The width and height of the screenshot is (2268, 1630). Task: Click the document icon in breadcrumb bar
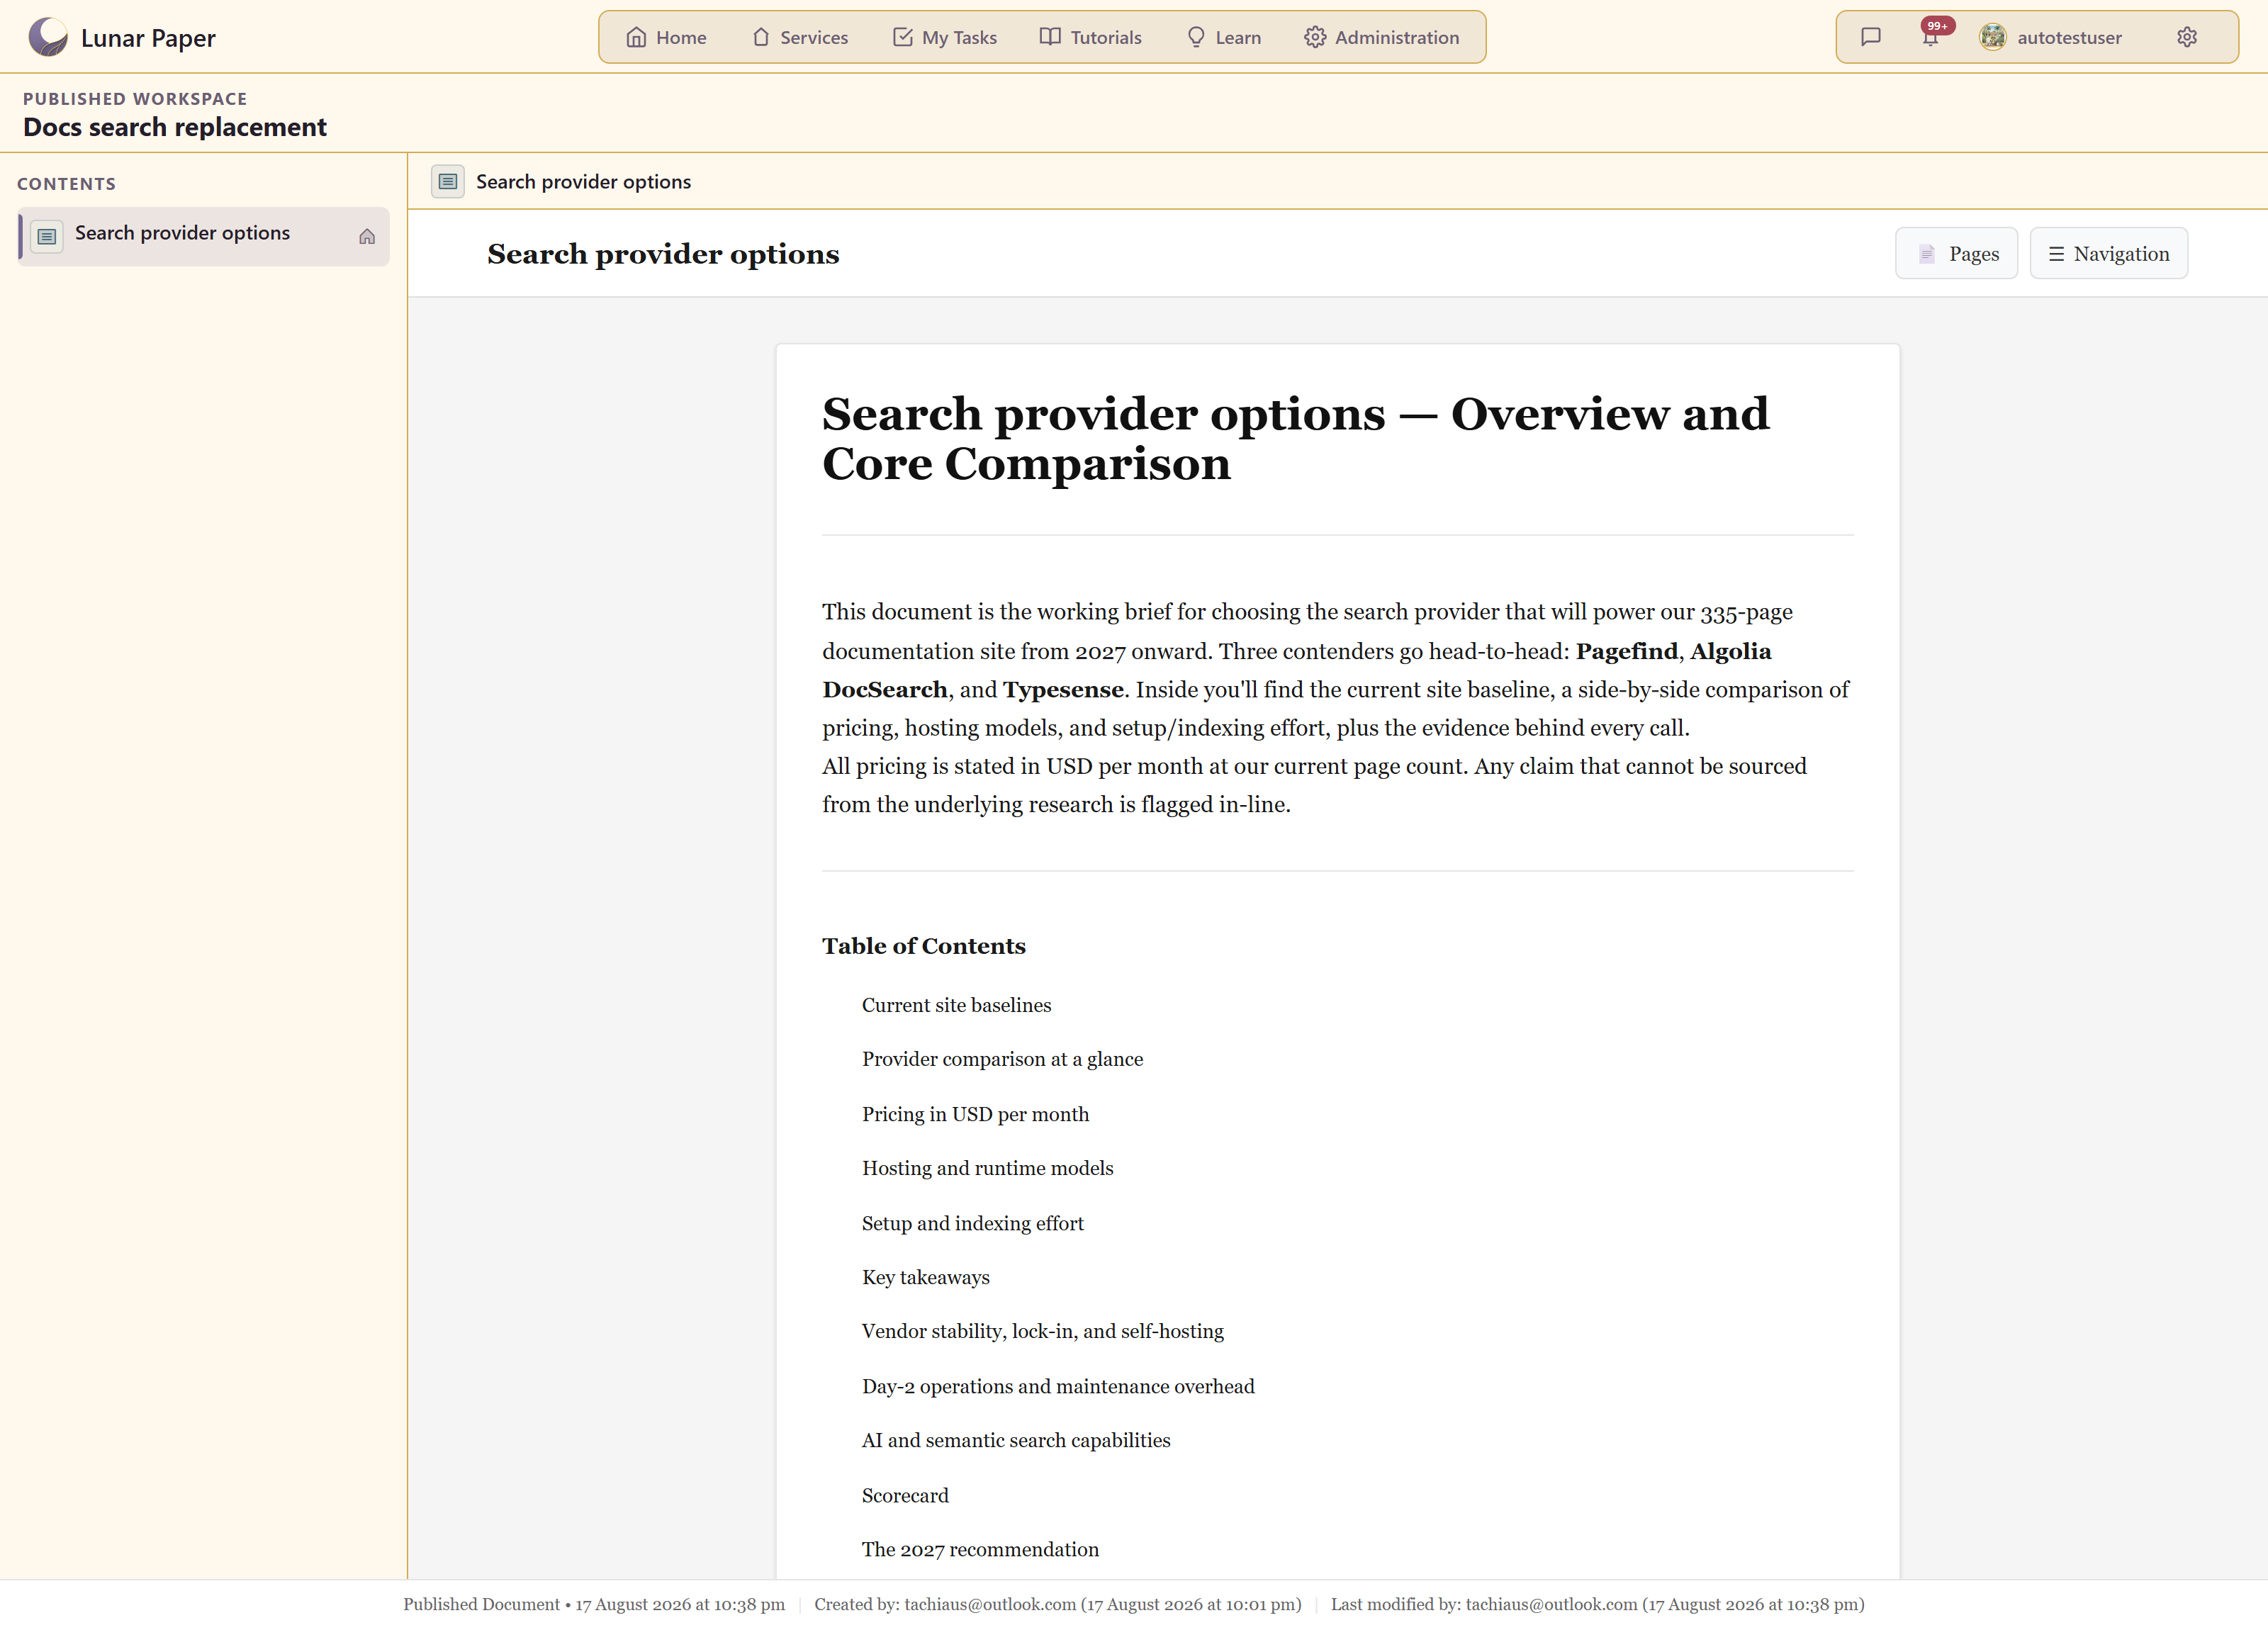[x=448, y=181]
